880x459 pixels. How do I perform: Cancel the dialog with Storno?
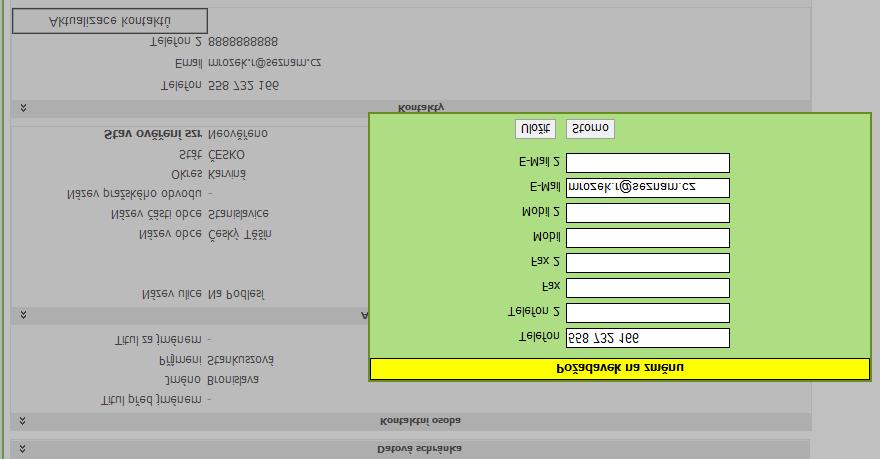tap(590, 128)
